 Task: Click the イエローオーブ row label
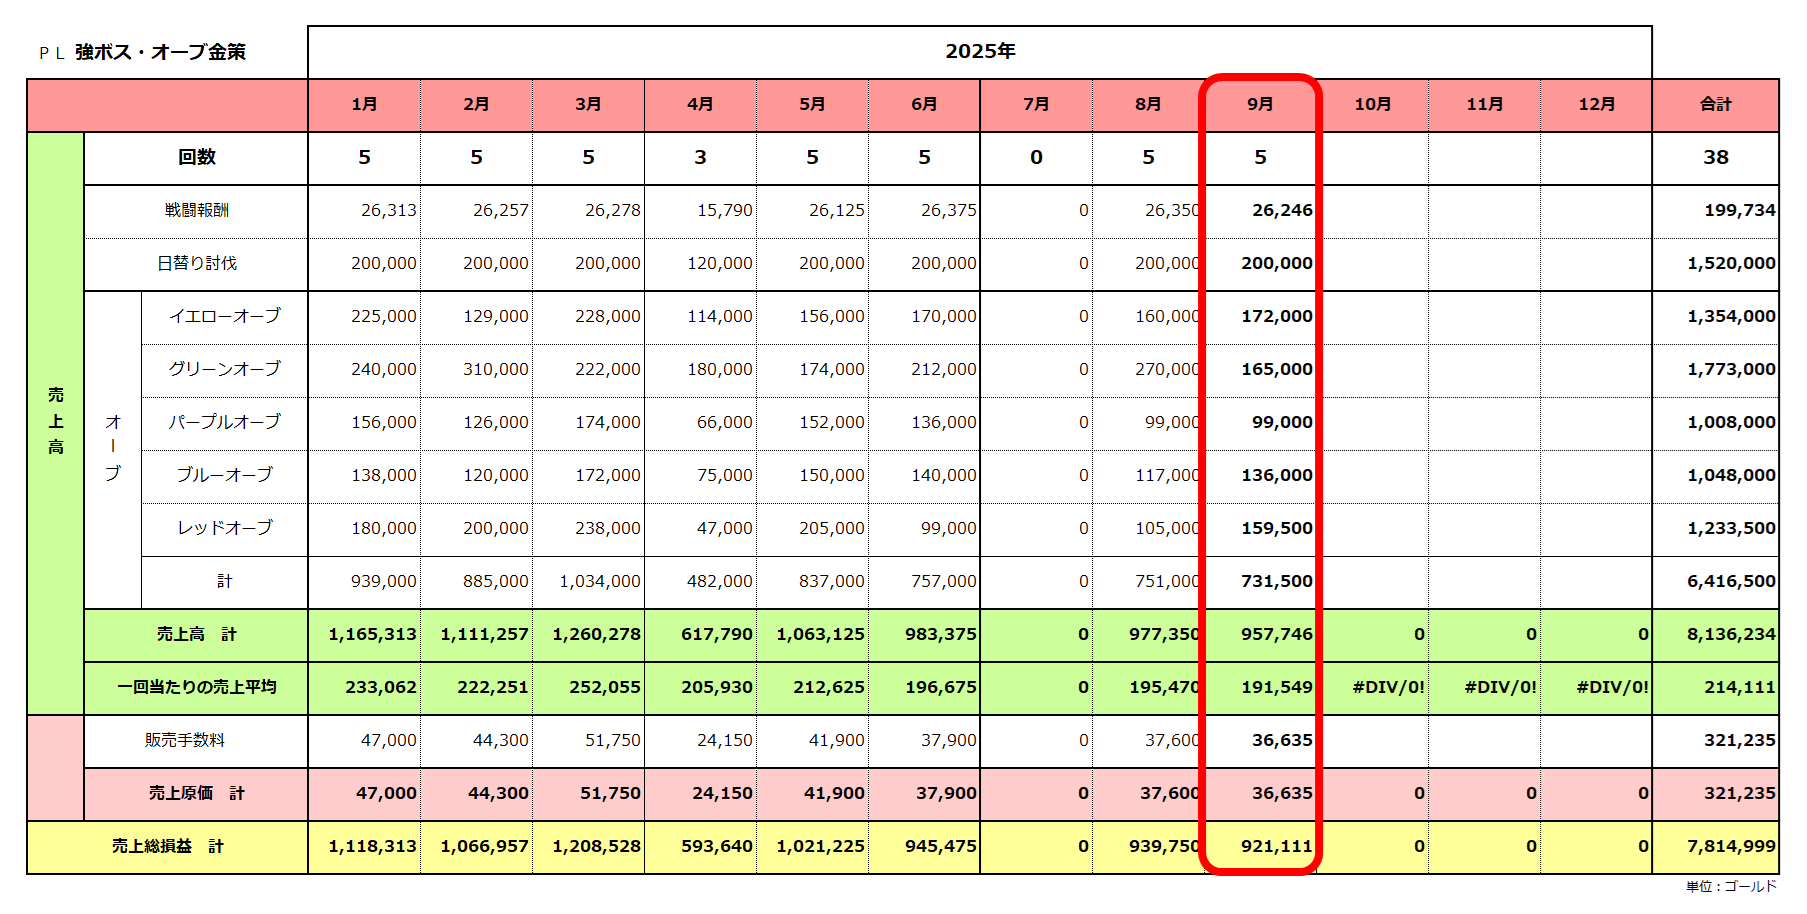(x=224, y=316)
